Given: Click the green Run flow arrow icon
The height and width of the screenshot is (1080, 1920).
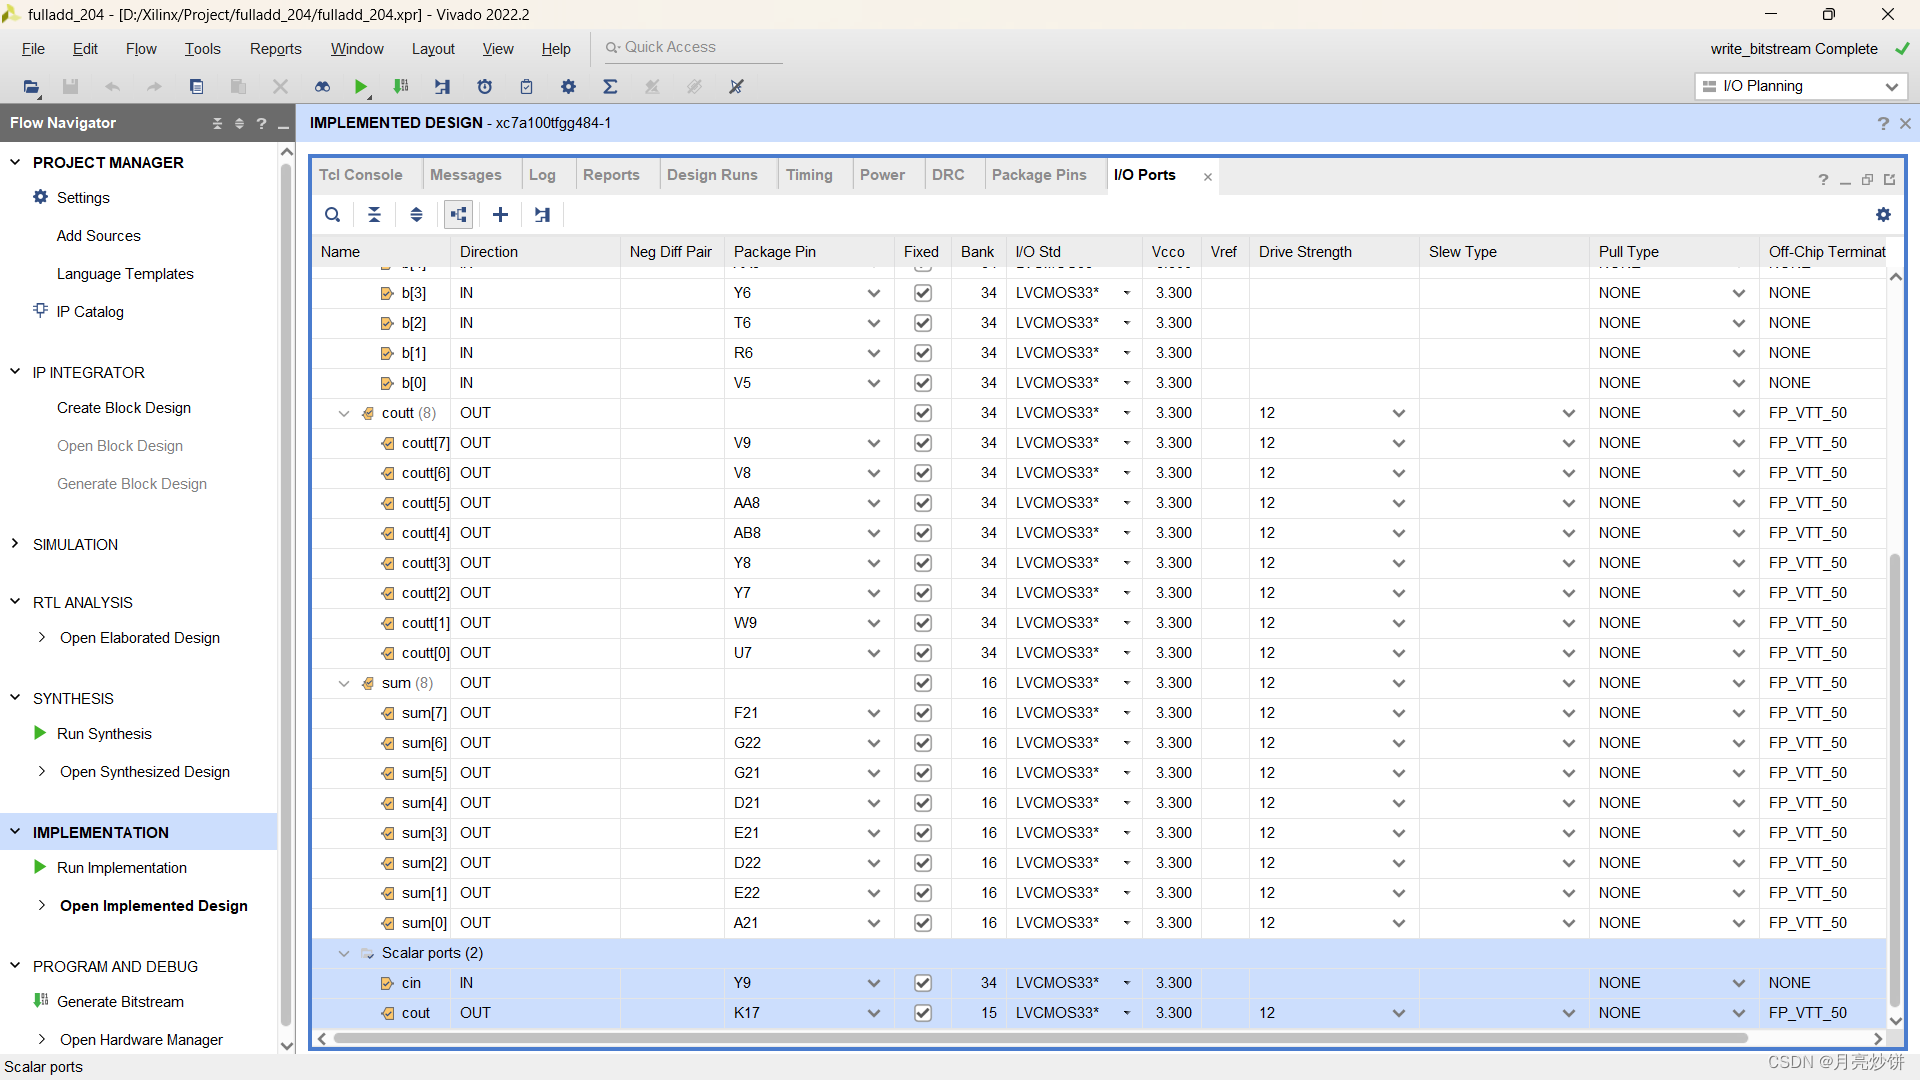Looking at the screenshot, I should (361, 87).
